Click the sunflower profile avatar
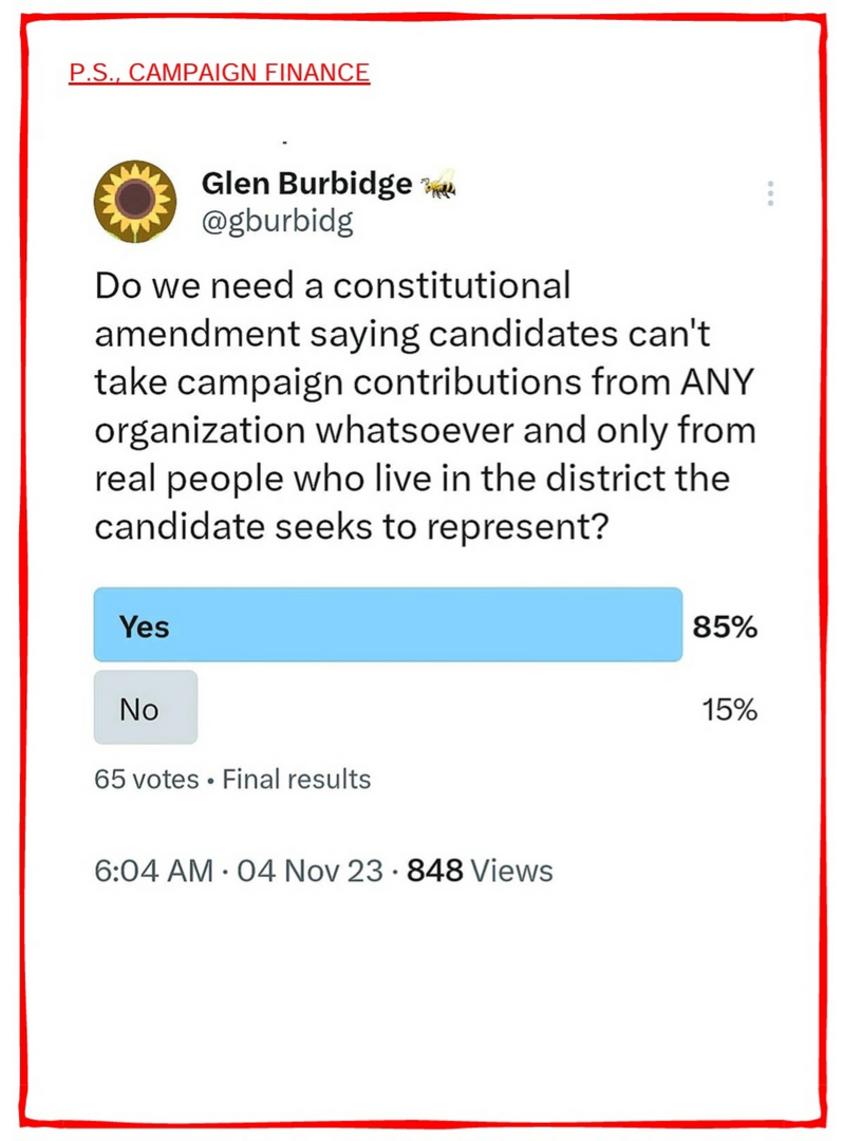Viewport: 843px width, 1141px height. pos(135,201)
